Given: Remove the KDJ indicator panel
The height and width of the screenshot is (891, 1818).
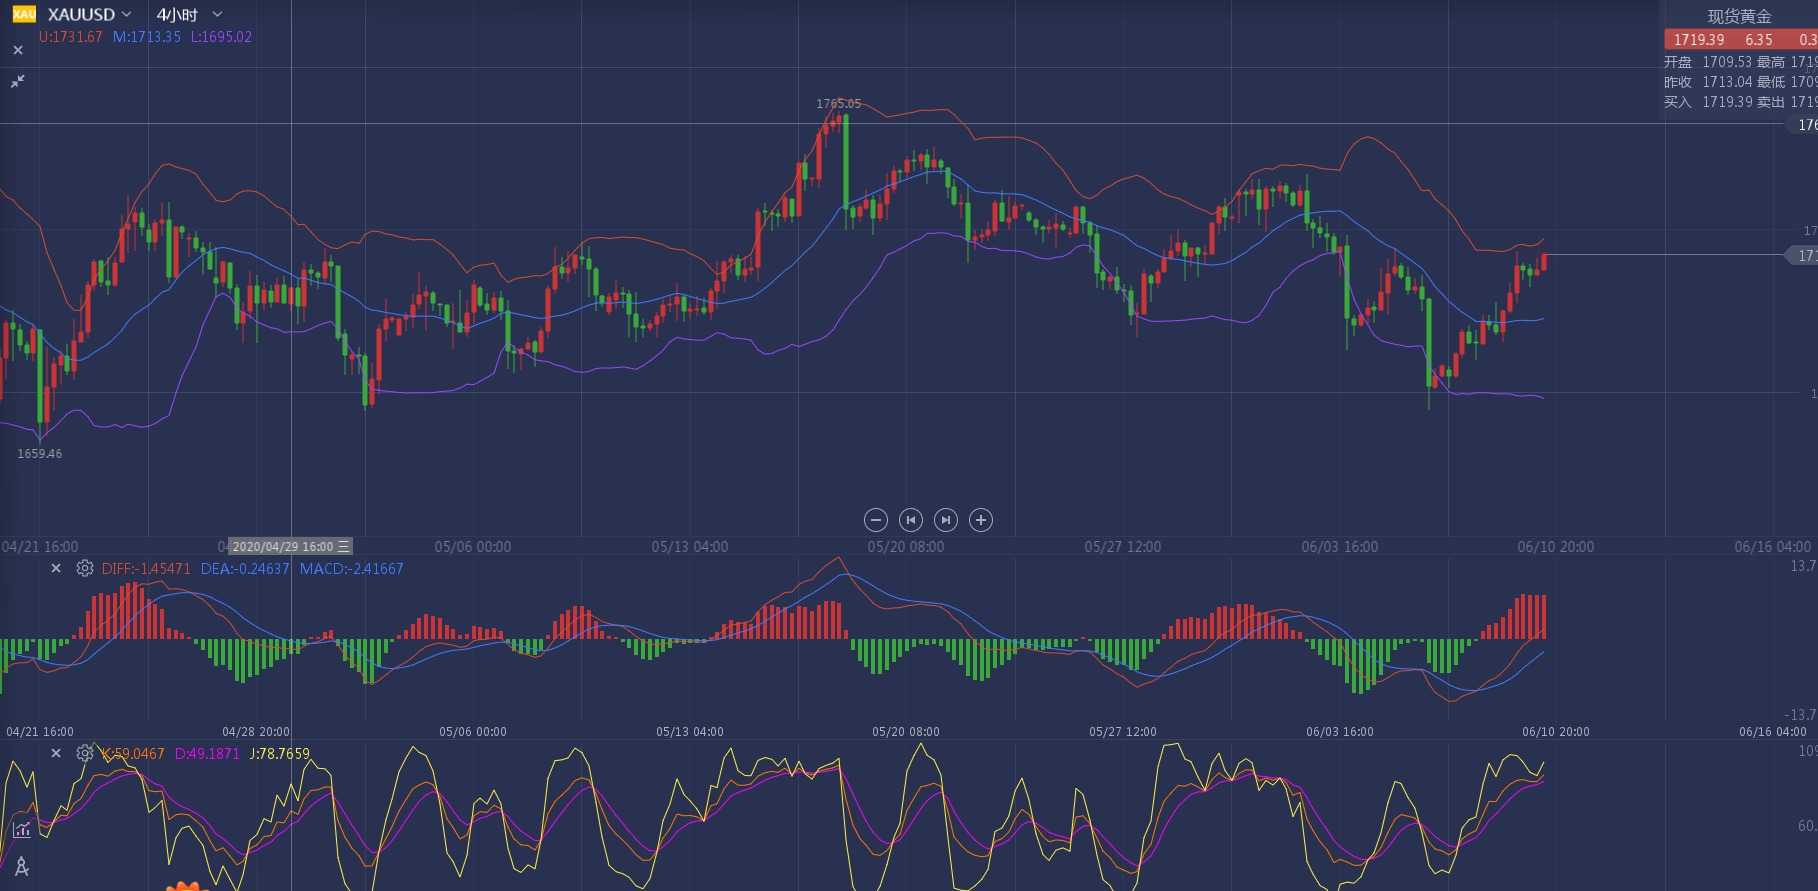Looking at the screenshot, I should pos(56,753).
